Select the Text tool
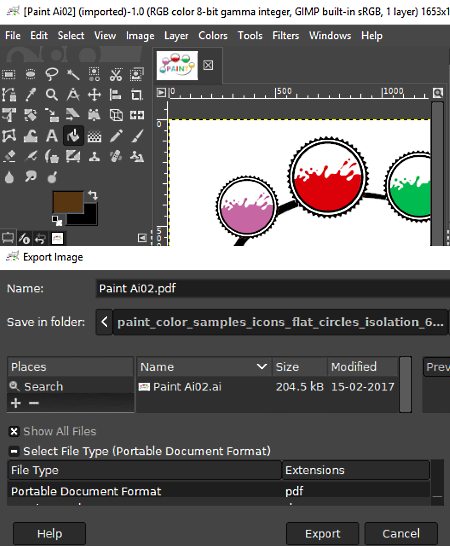Viewport: 450px width, 546px height. tap(52, 136)
